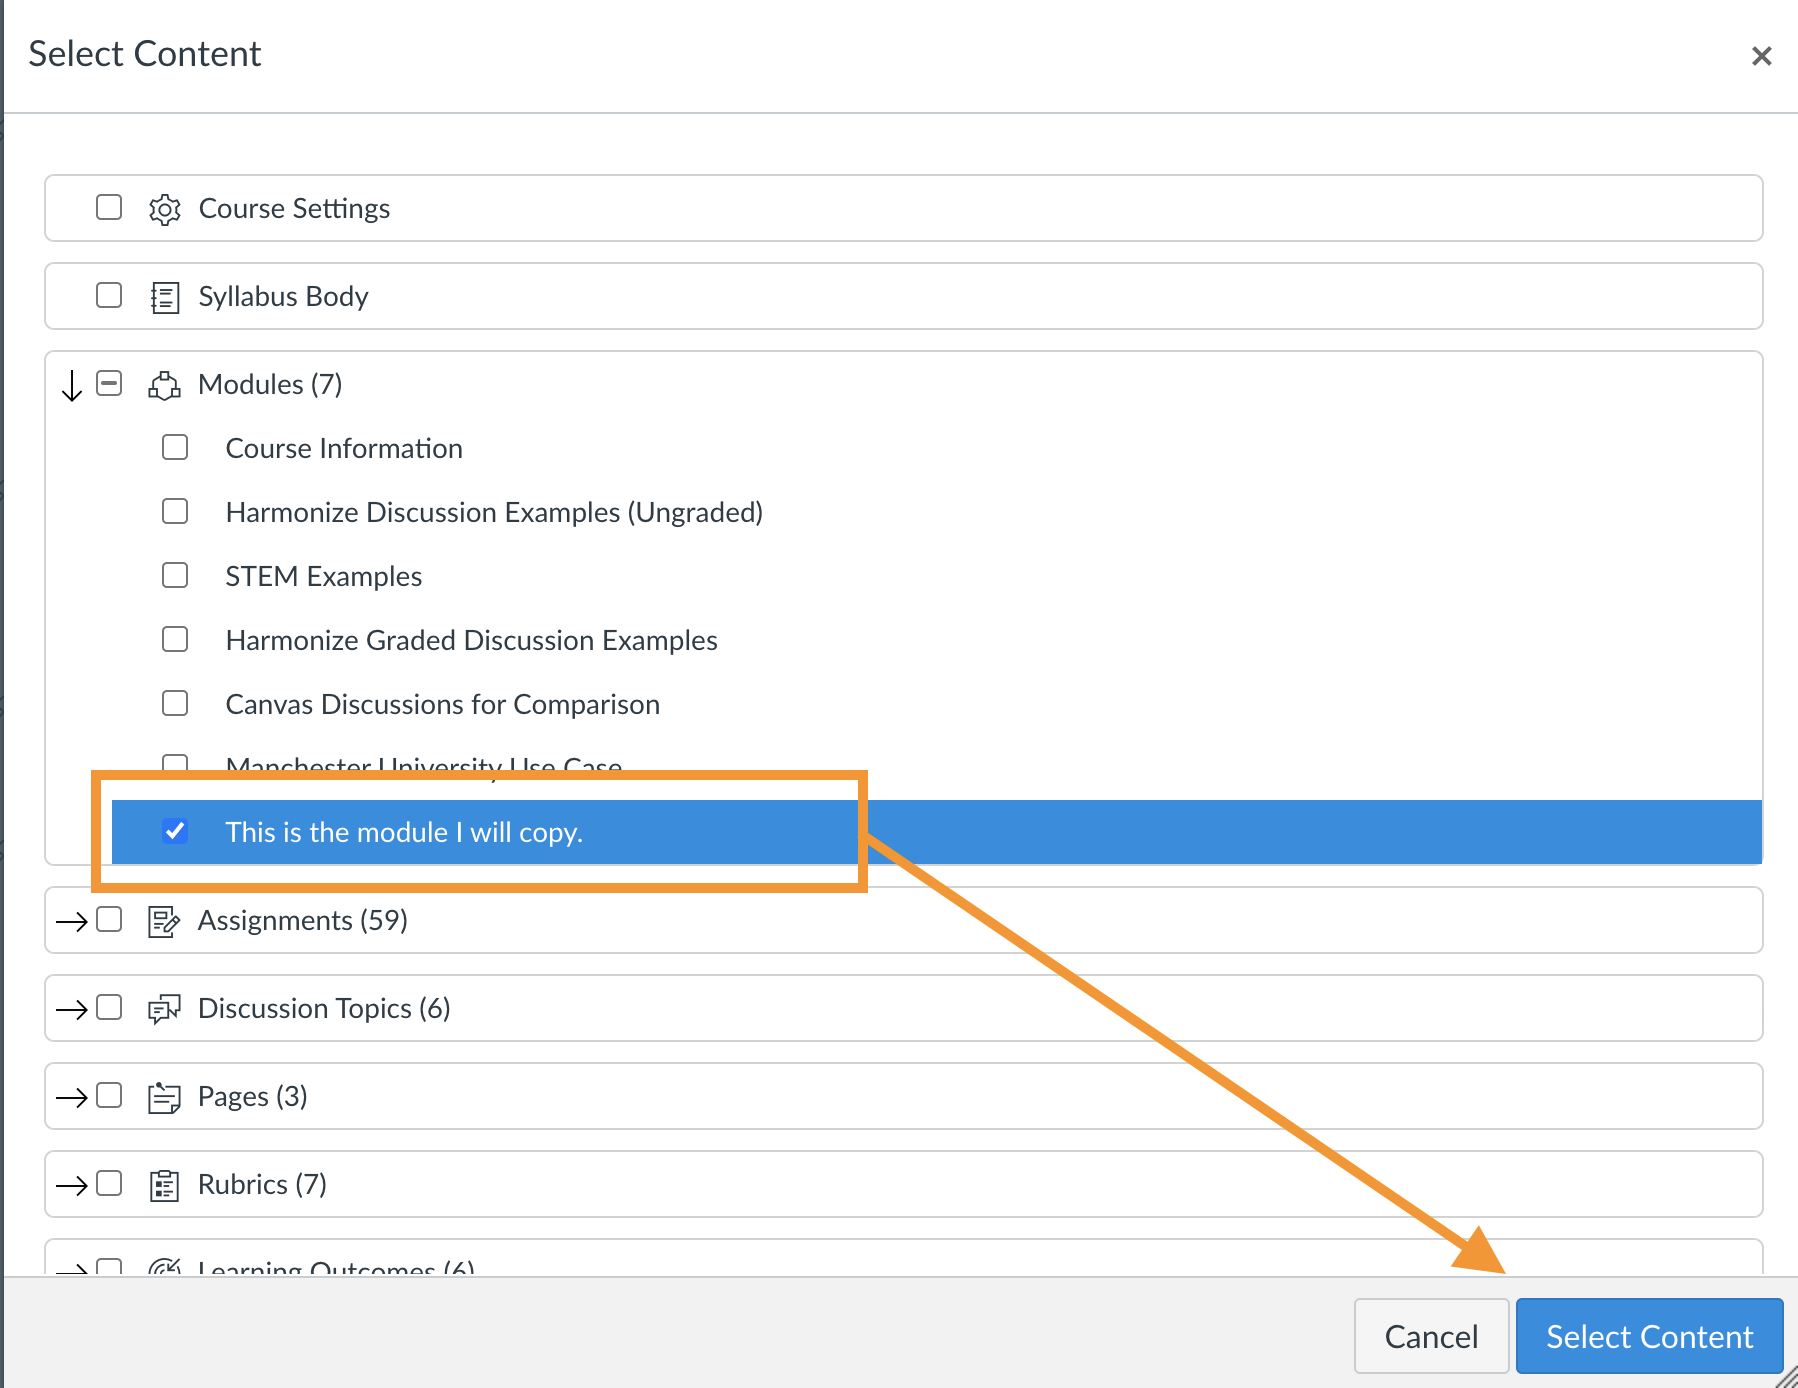The height and width of the screenshot is (1388, 1798).
Task: Click the Modules puzzle icon
Action: [164, 385]
